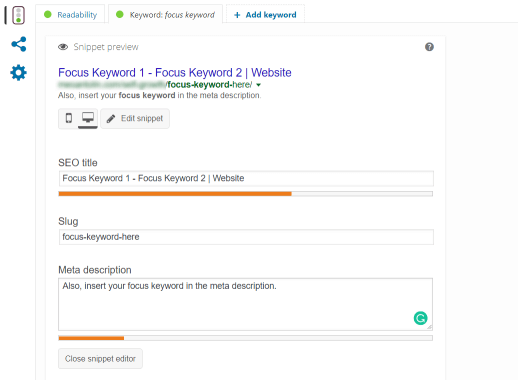Expand the green URL dropdown arrow
This screenshot has height=380, width=518.
coord(258,85)
